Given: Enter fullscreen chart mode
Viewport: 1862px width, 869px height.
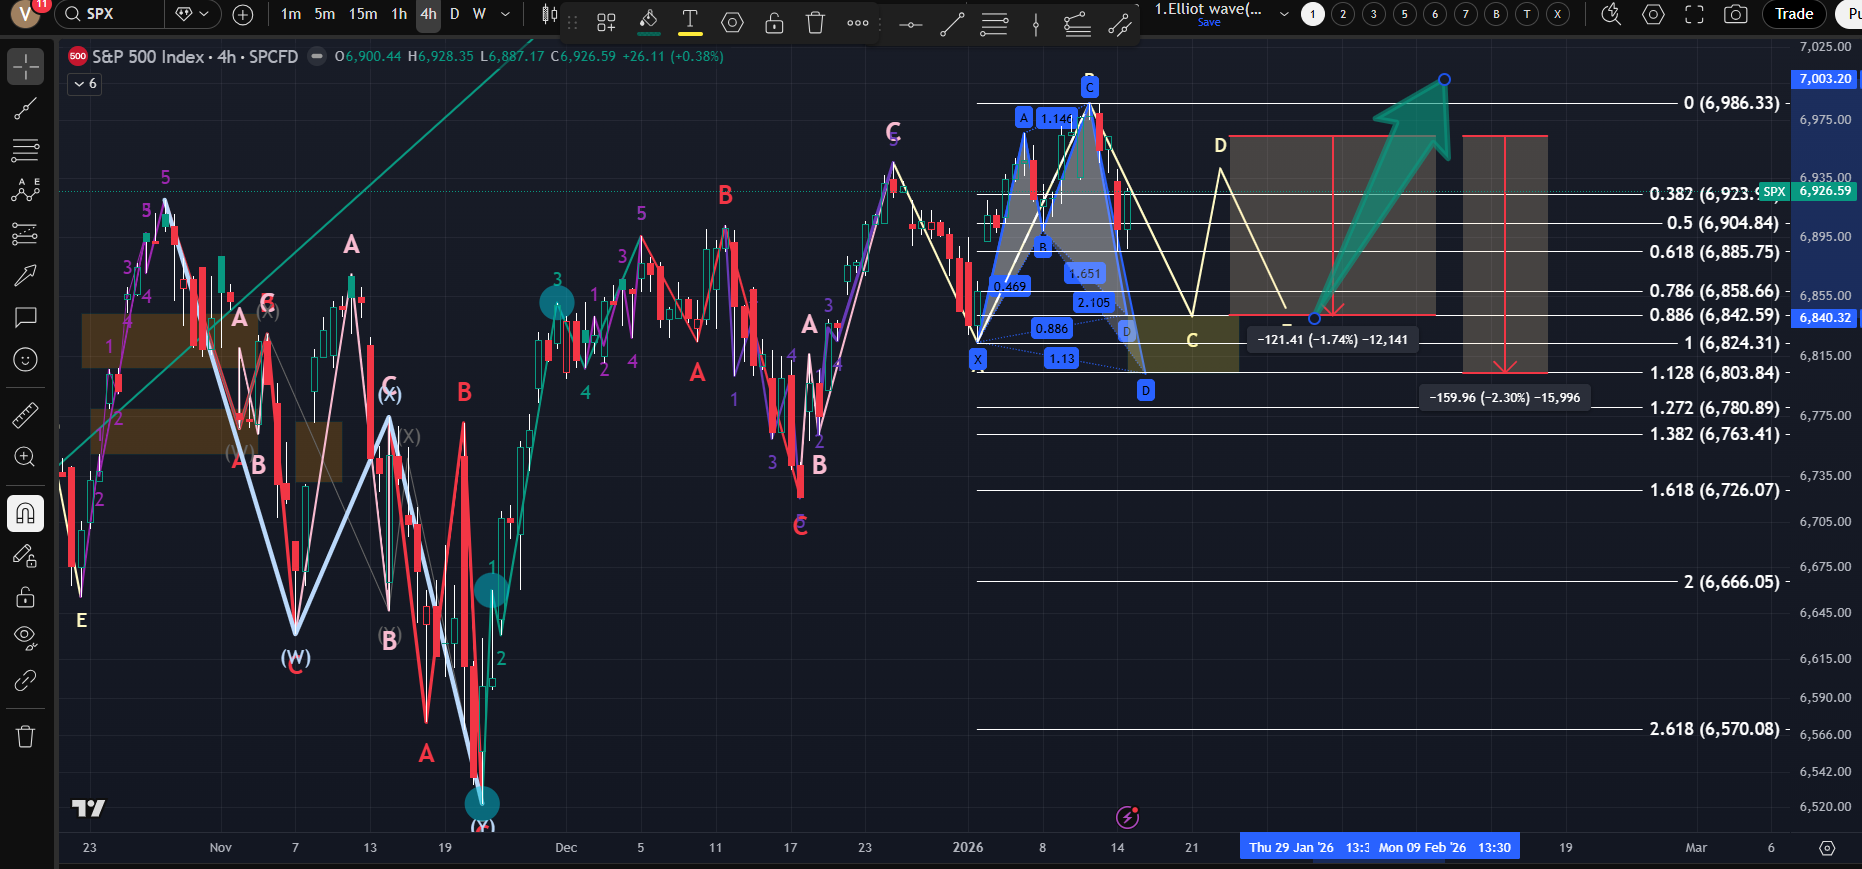Looking at the screenshot, I should click(x=1694, y=14).
